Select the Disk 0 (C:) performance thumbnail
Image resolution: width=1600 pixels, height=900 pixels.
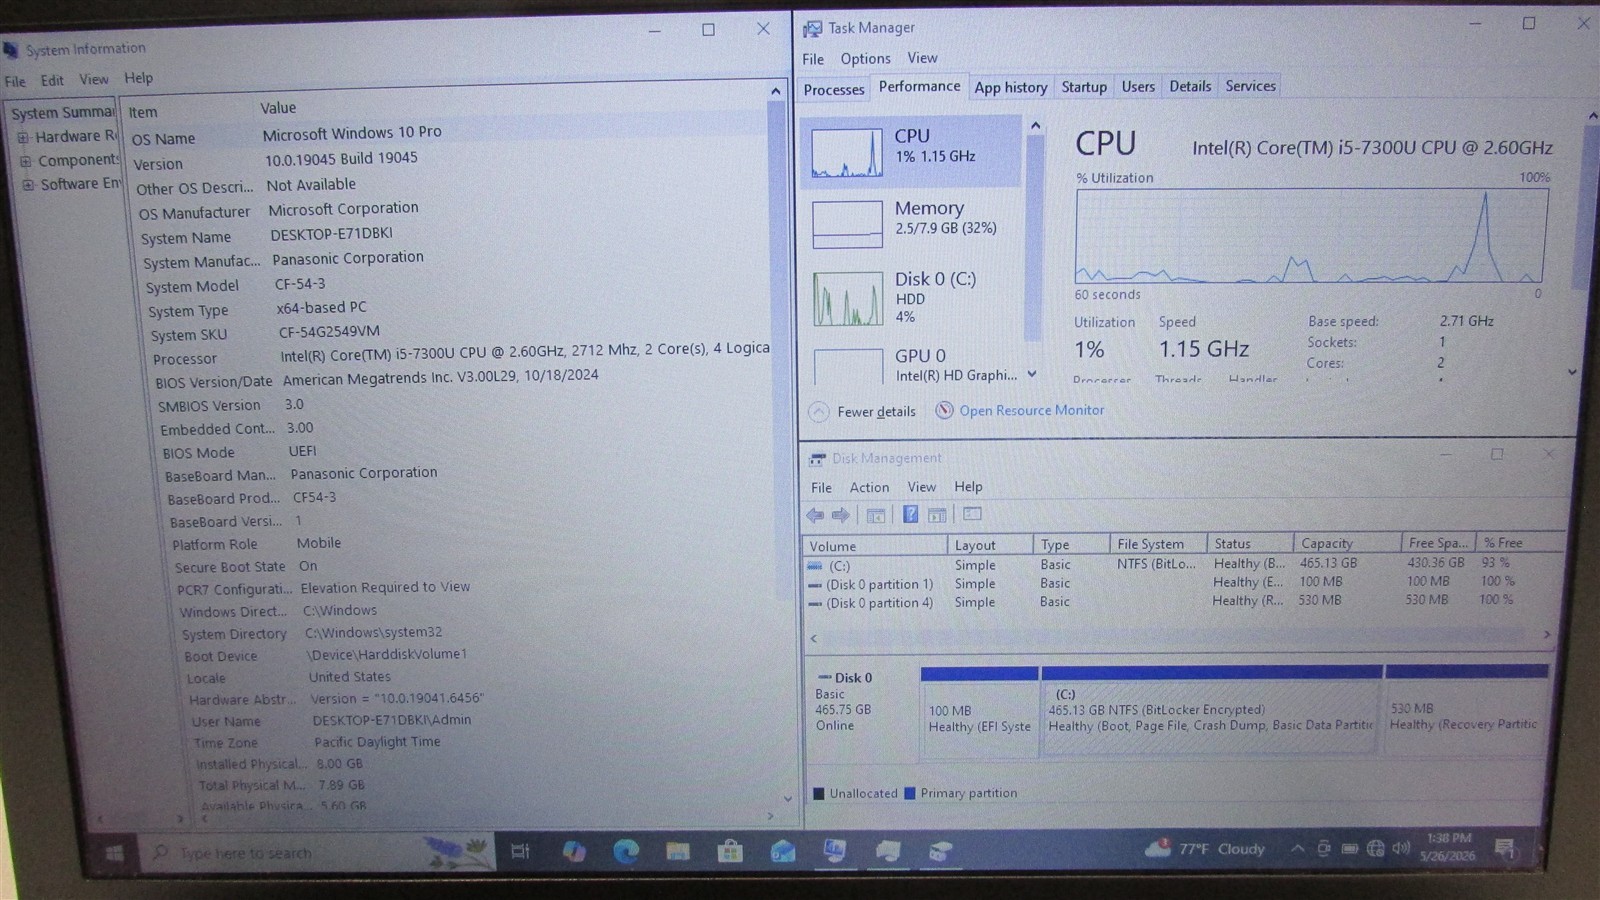[x=848, y=298]
